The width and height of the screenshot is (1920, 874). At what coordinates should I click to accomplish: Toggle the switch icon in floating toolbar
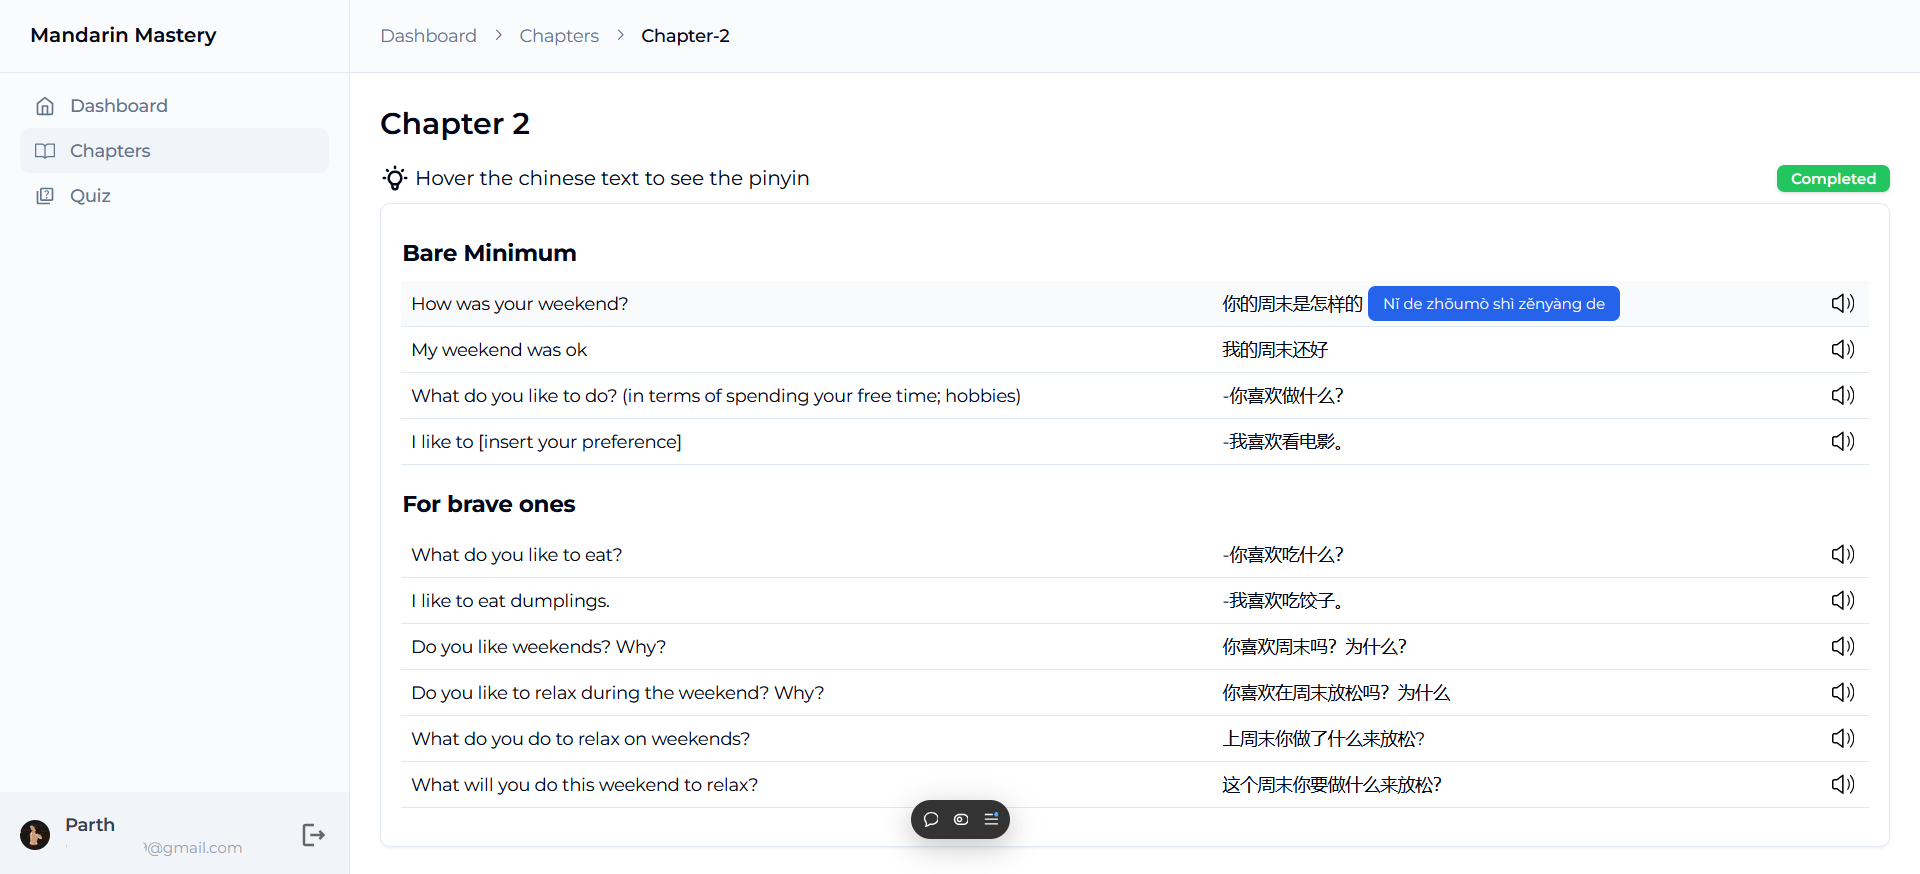[961, 819]
